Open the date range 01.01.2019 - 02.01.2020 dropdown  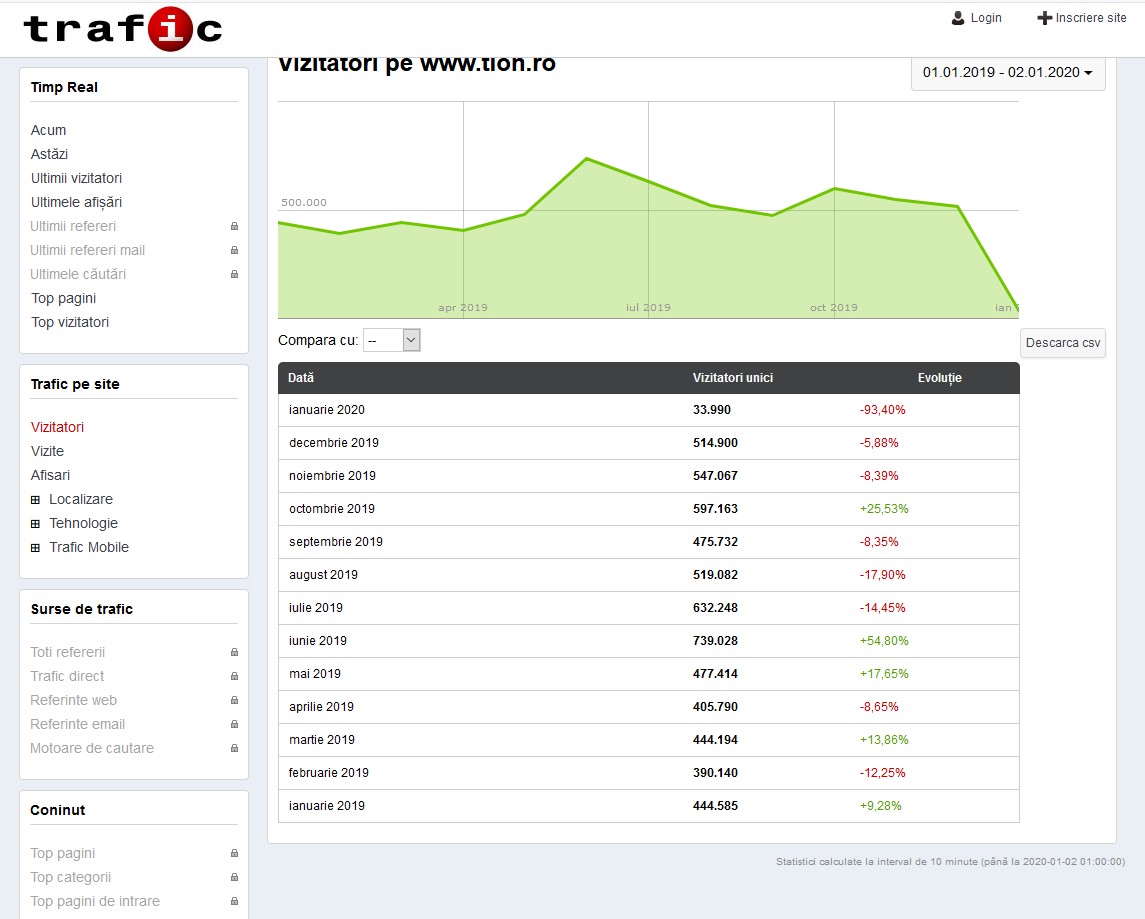[1007, 72]
